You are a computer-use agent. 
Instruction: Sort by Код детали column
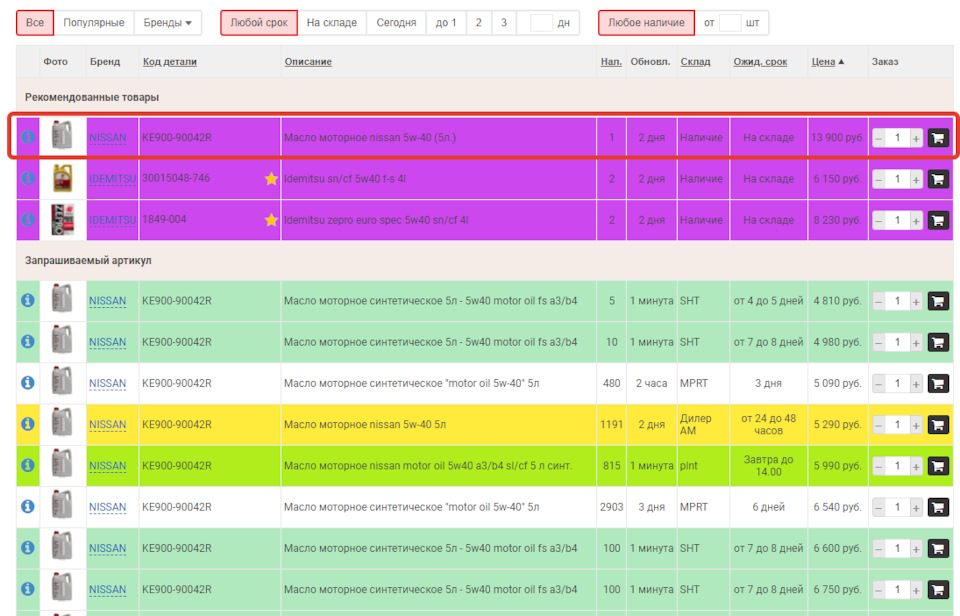tap(170, 62)
